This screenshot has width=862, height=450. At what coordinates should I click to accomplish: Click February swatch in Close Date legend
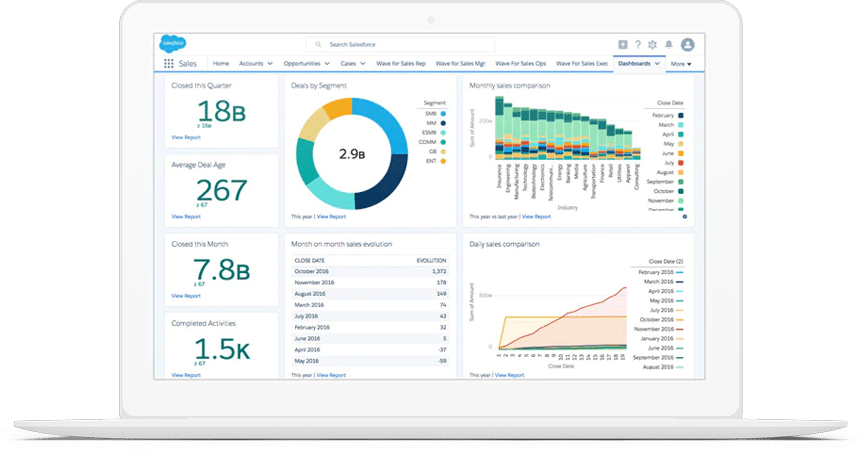point(681,115)
